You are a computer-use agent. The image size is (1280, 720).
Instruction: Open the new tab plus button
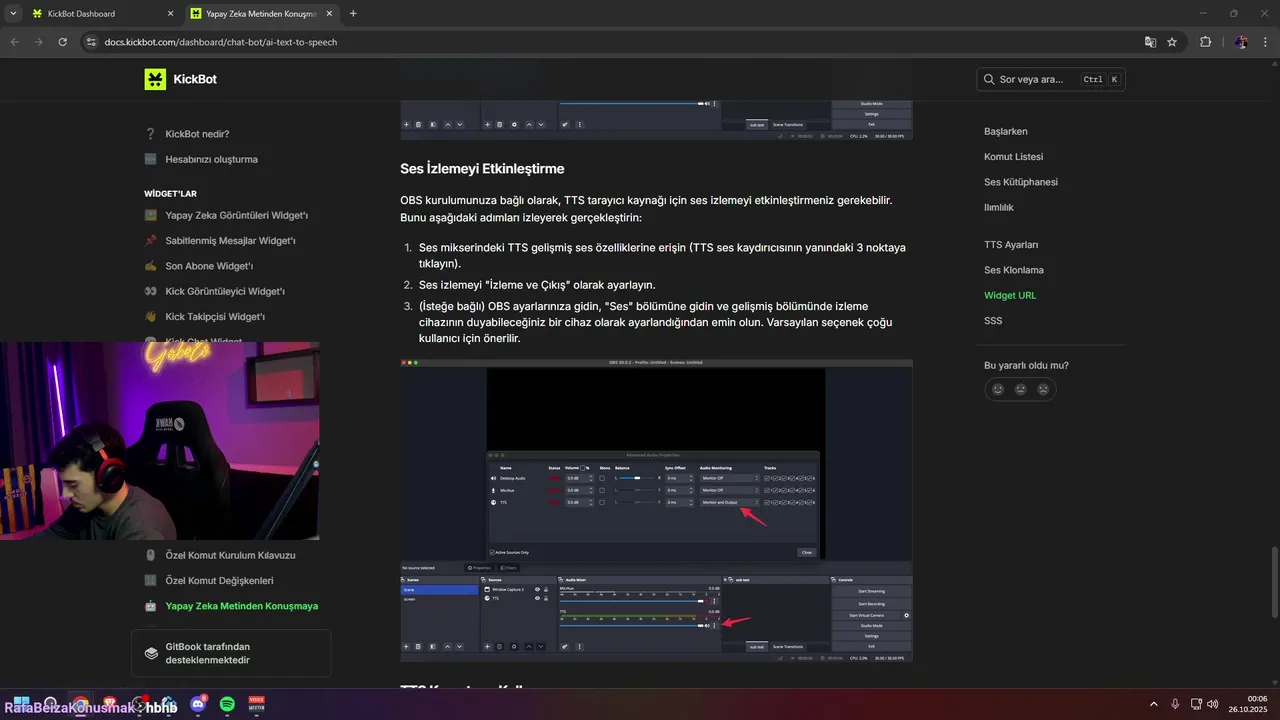click(x=353, y=14)
